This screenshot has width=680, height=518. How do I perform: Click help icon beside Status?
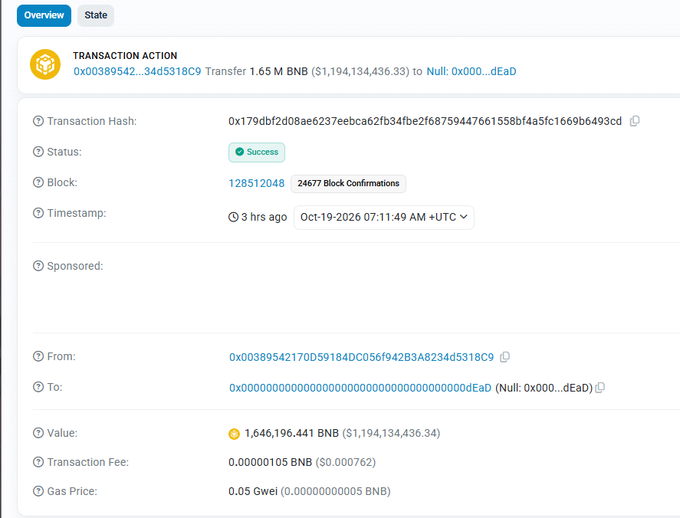point(38,152)
